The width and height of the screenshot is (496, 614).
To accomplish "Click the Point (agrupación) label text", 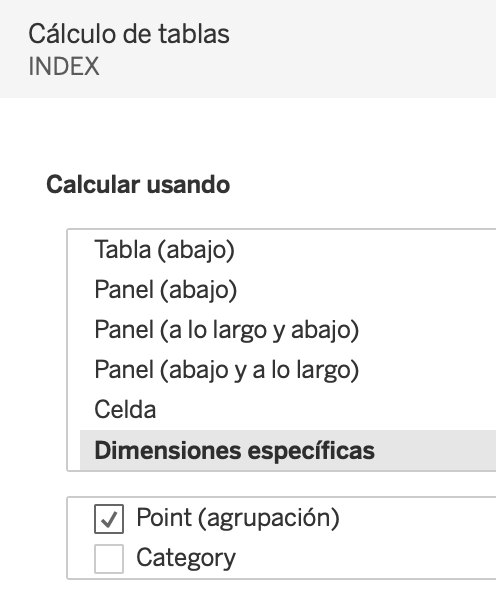I will (238, 518).
